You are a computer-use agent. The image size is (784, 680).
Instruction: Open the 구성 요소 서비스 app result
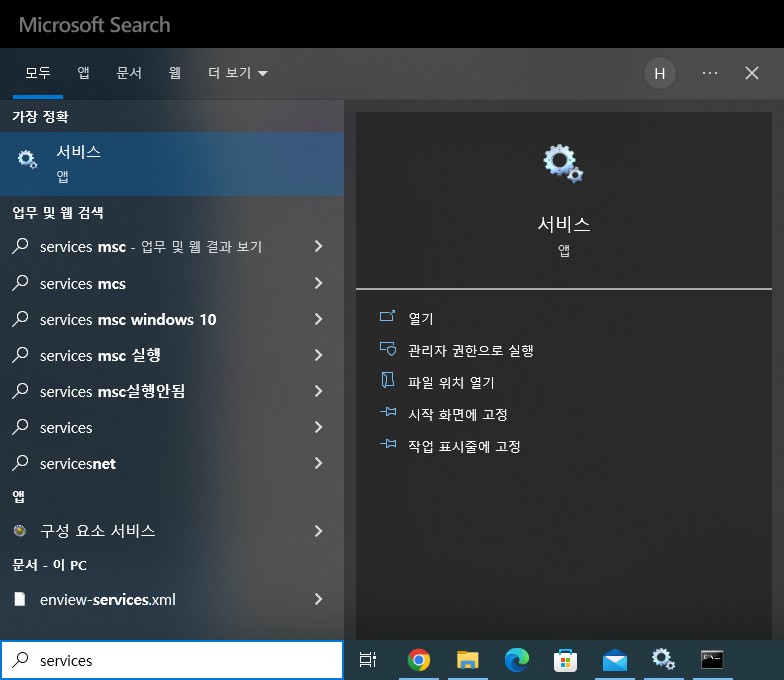(172, 531)
